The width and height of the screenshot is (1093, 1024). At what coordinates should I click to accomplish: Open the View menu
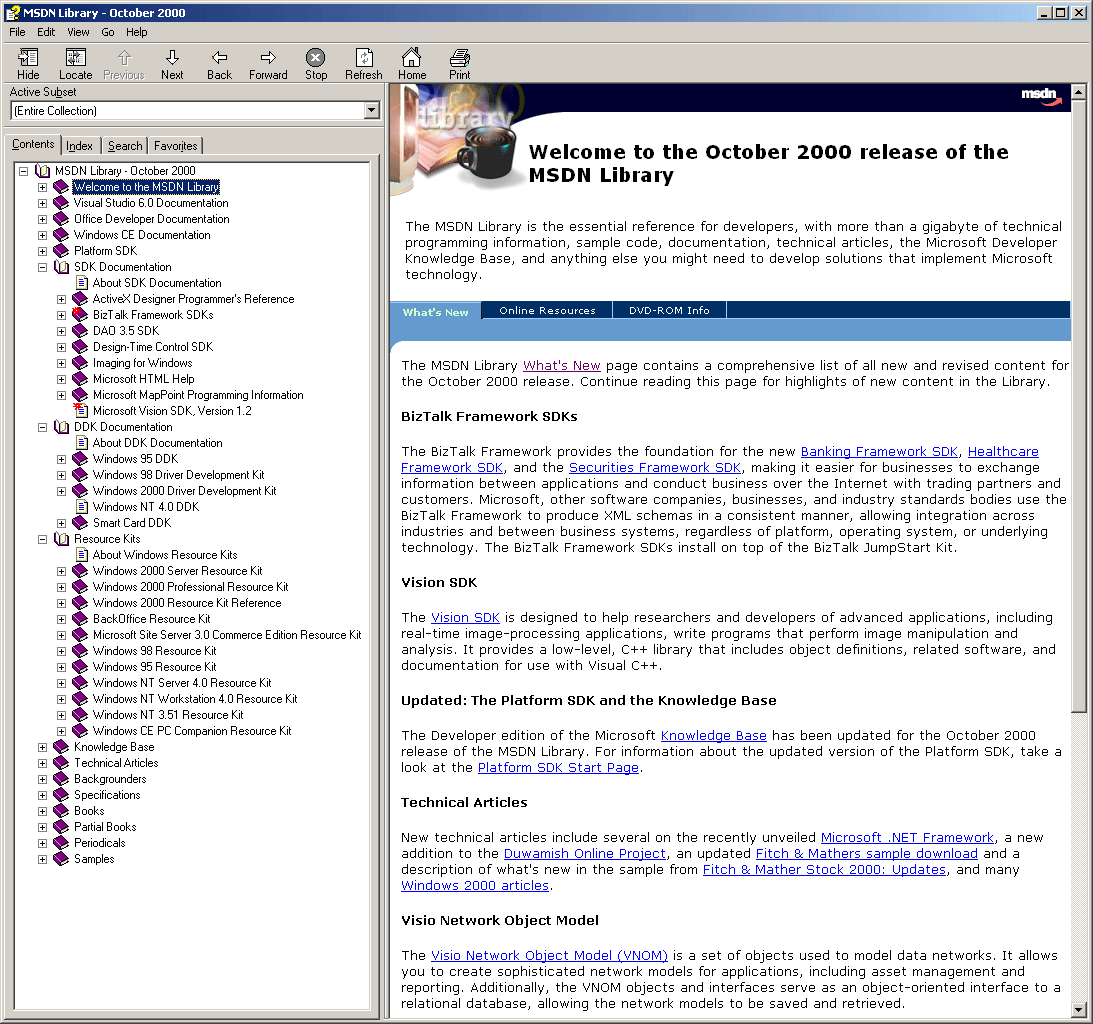click(x=78, y=32)
